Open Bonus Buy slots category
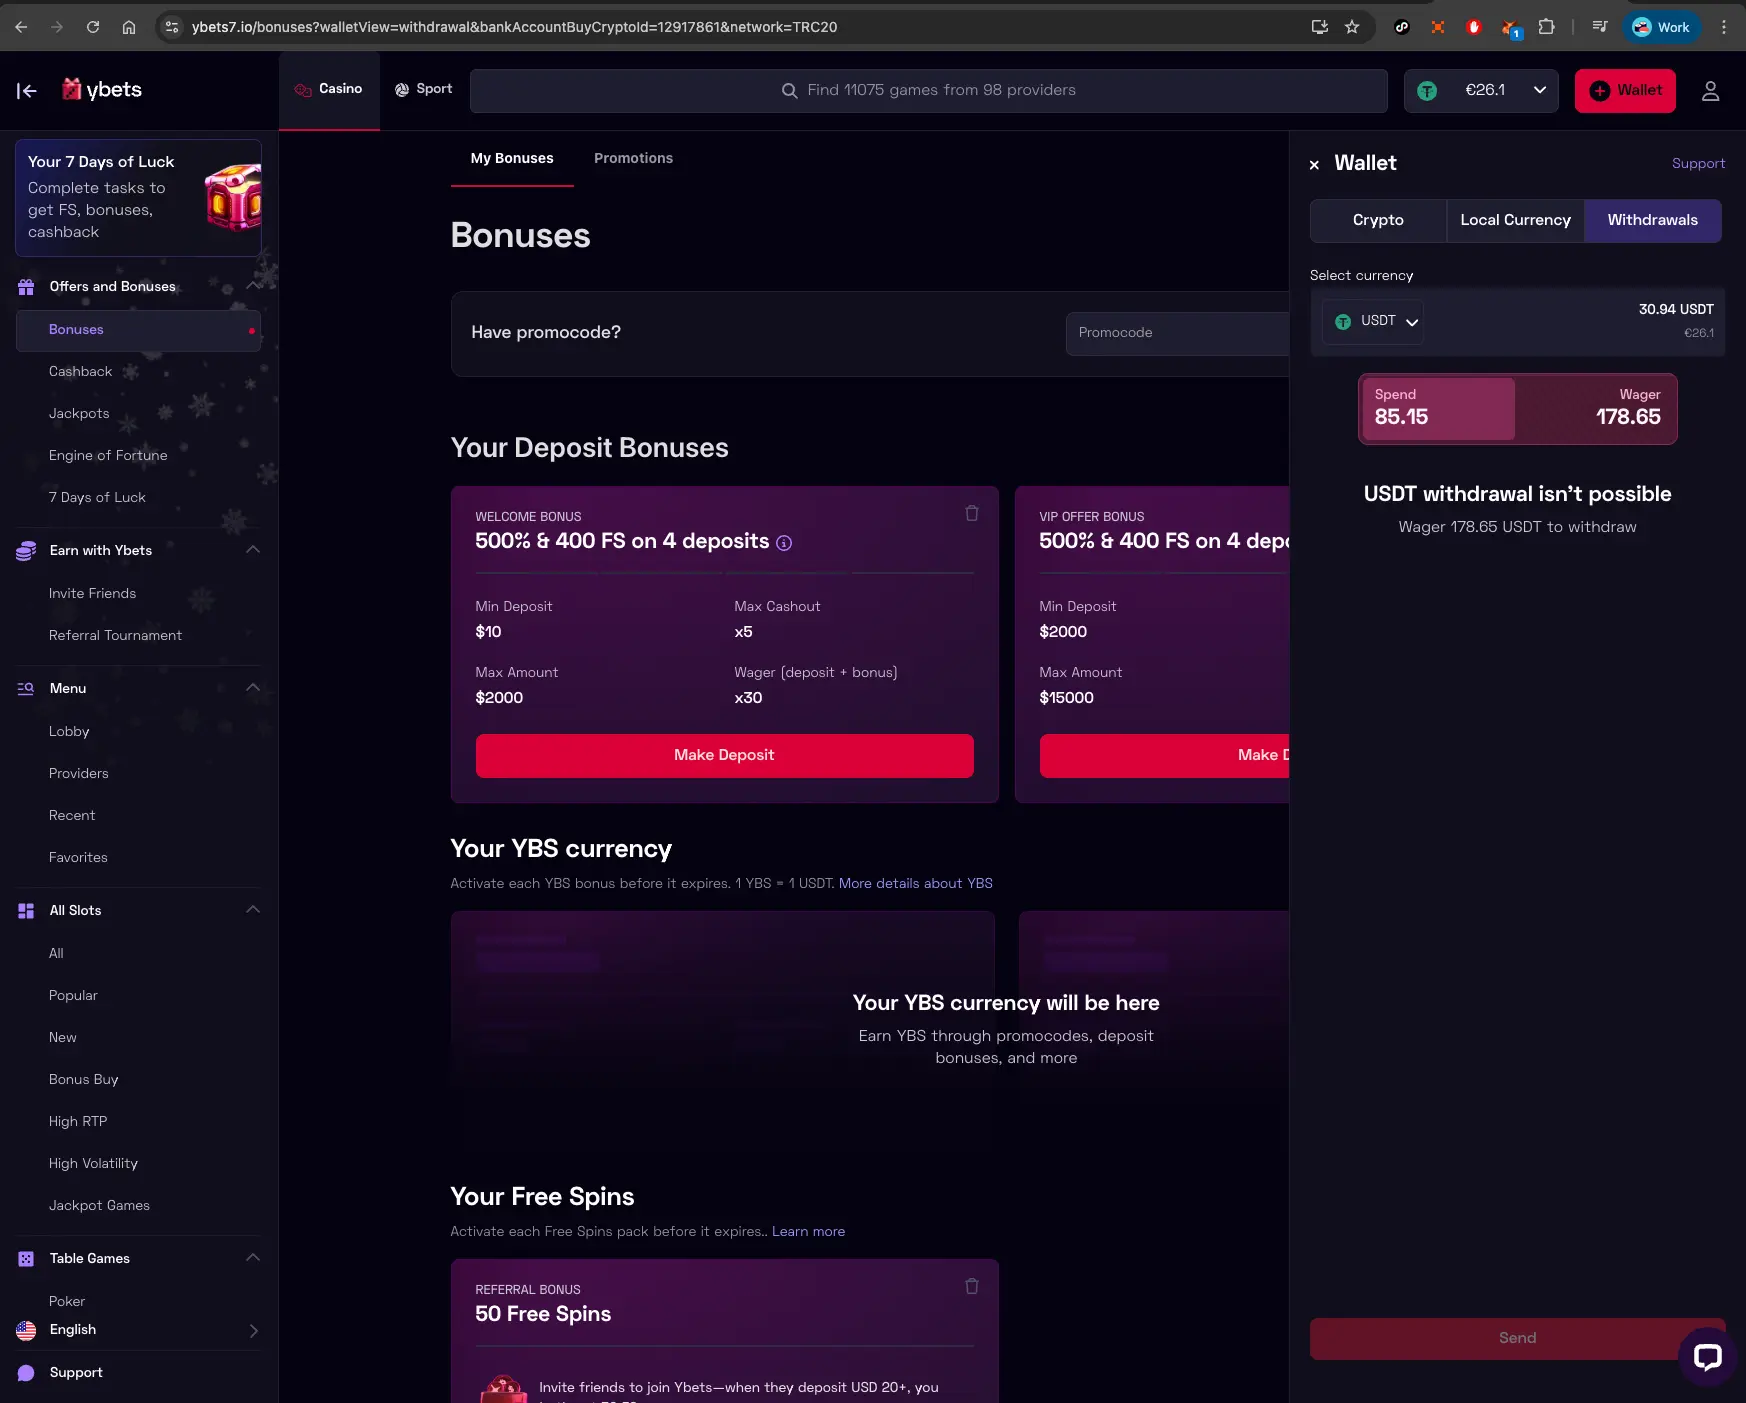The width and height of the screenshot is (1746, 1403). [x=83, y=1080]
